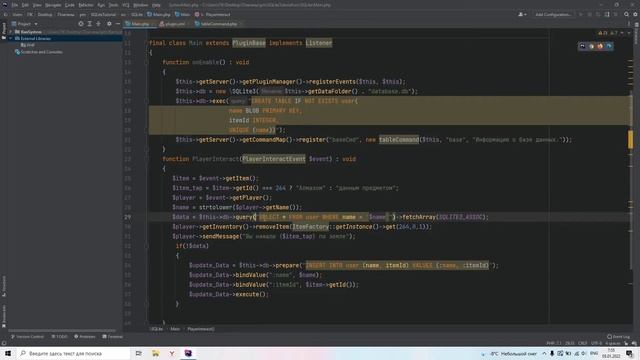The height and width of the screenshot is (360, 640).
Task: Open the Tools menu
Action: [x=113, y=5]
